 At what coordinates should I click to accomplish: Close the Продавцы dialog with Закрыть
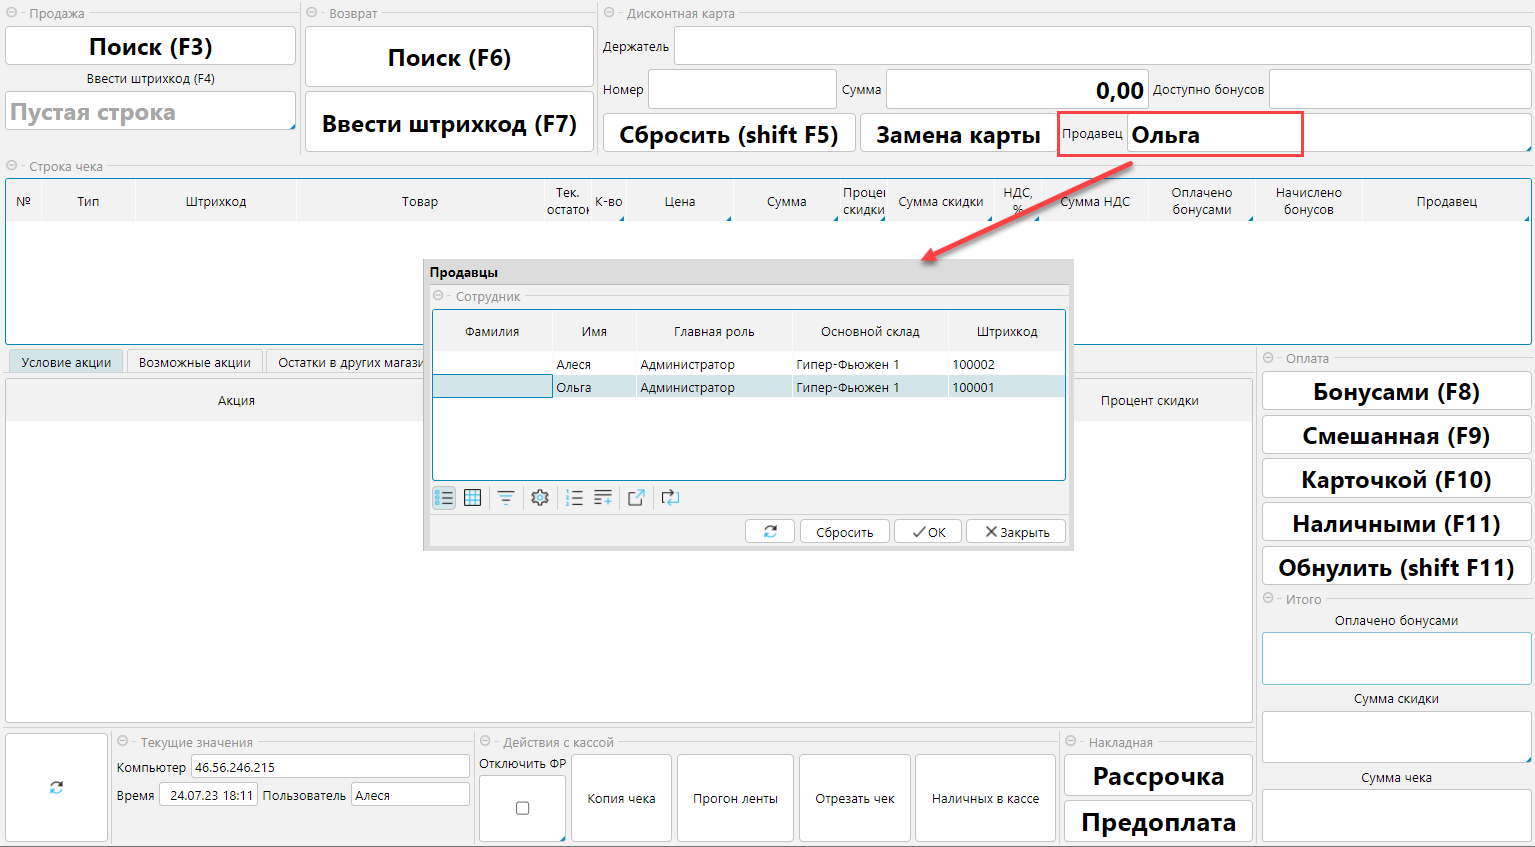pos(1016,532)
